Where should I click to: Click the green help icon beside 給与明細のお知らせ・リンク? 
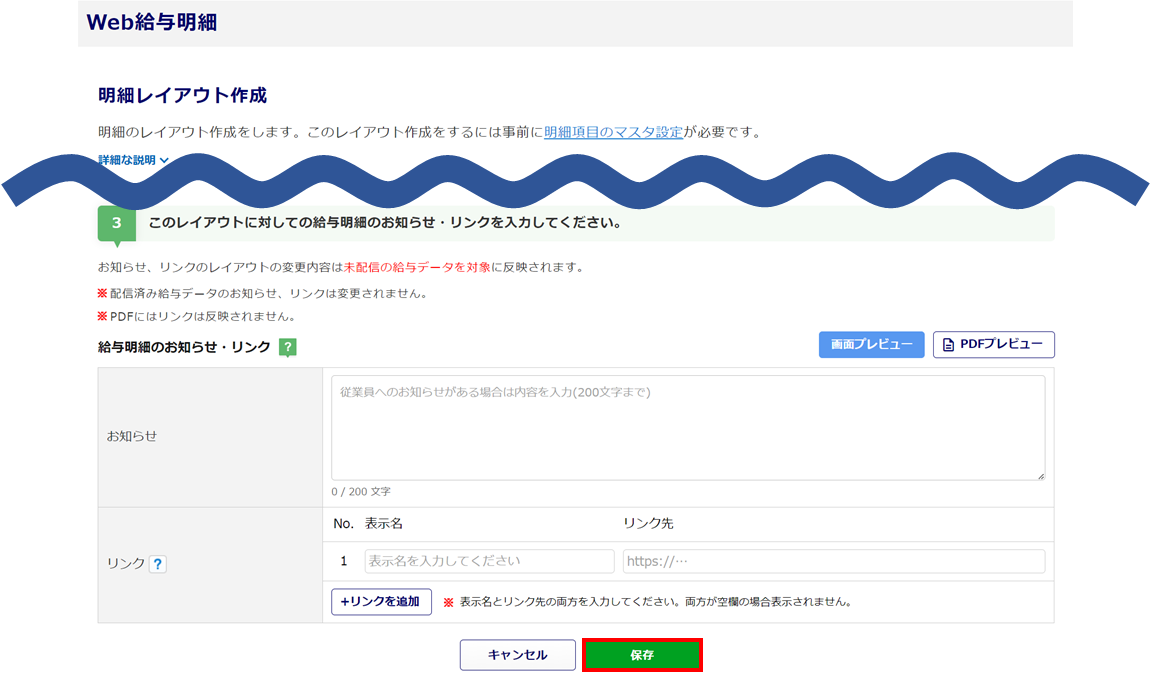(288, 347)
